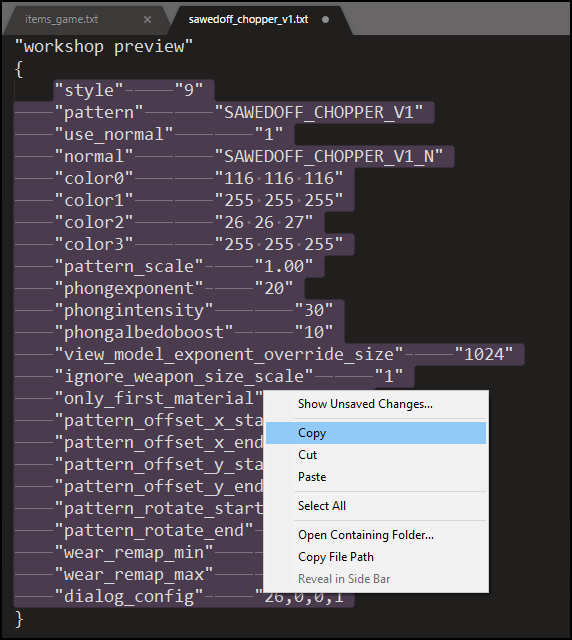Choose Copy from the context menu
The height and width of the screenshot is (640, 572).
pyautogui.click(x=376, y=433)
